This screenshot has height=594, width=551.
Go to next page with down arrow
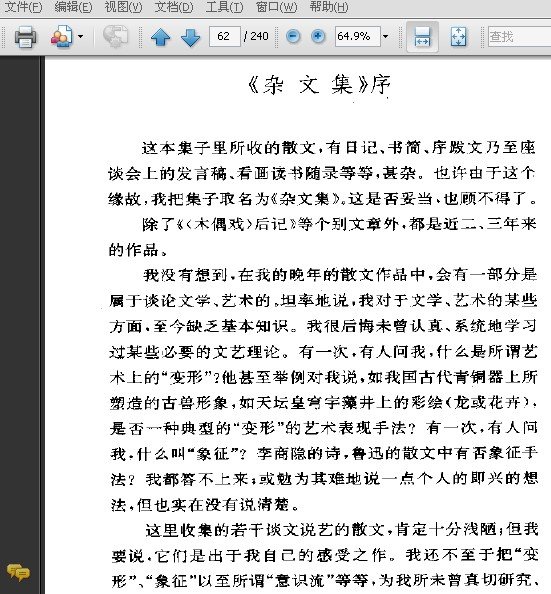(191, 37)
